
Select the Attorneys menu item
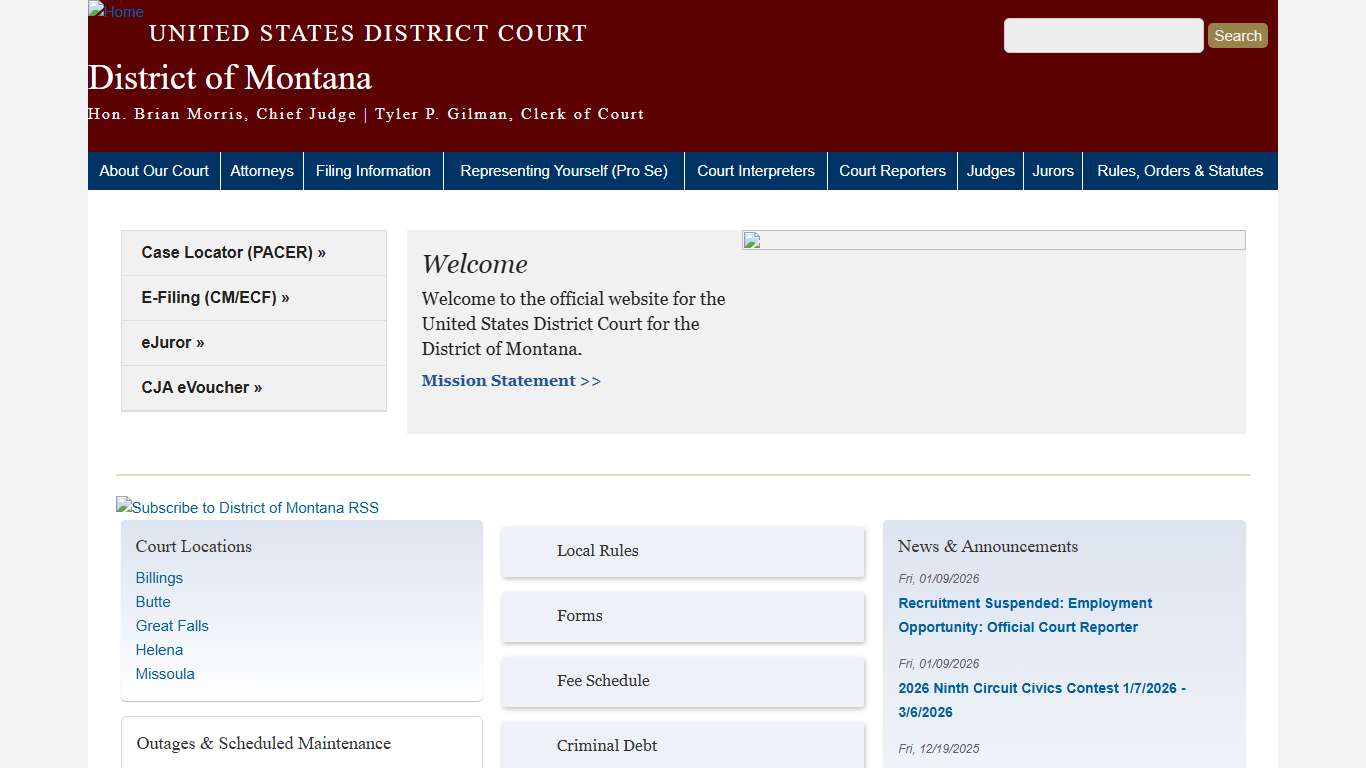(261, 170)
